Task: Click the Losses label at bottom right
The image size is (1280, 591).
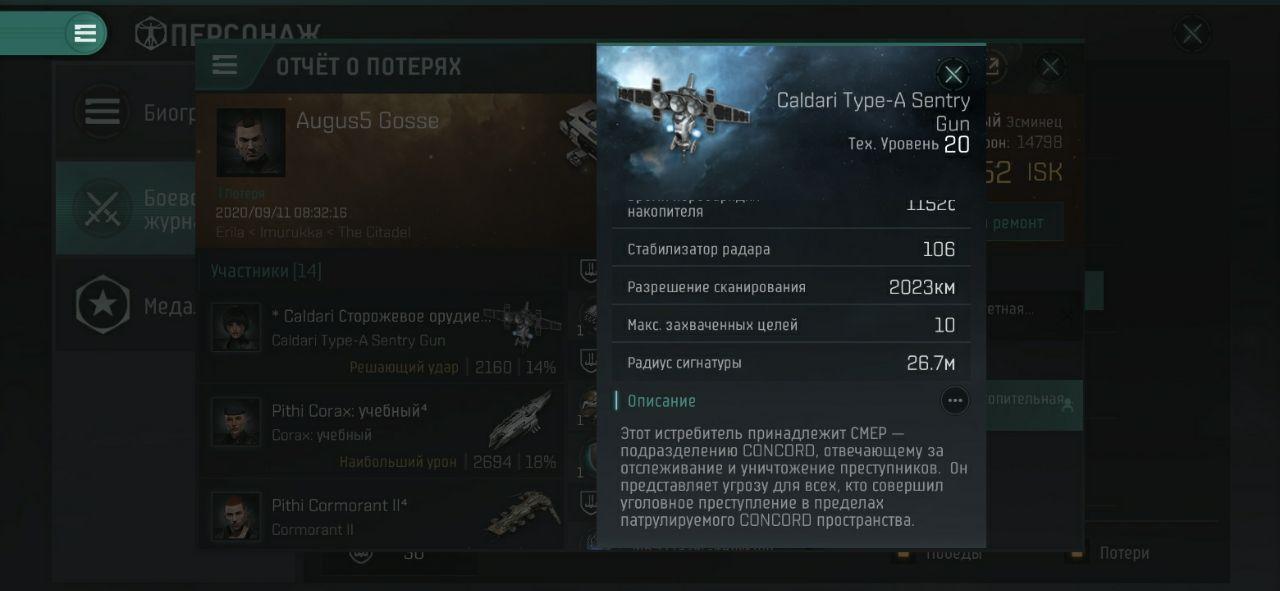Action: tap(1124, 553)
